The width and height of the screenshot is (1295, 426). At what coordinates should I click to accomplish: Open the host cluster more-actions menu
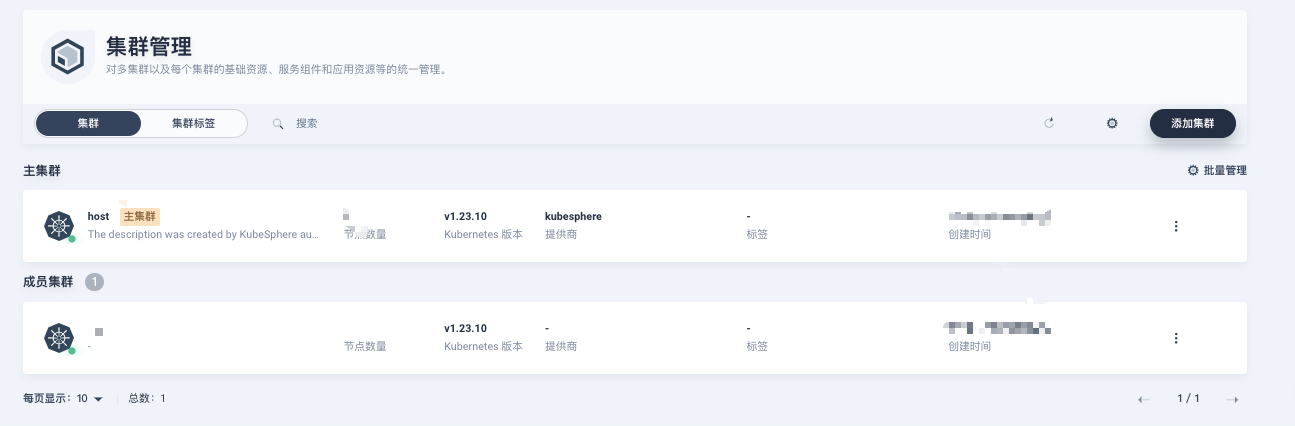pos(1176,226)
